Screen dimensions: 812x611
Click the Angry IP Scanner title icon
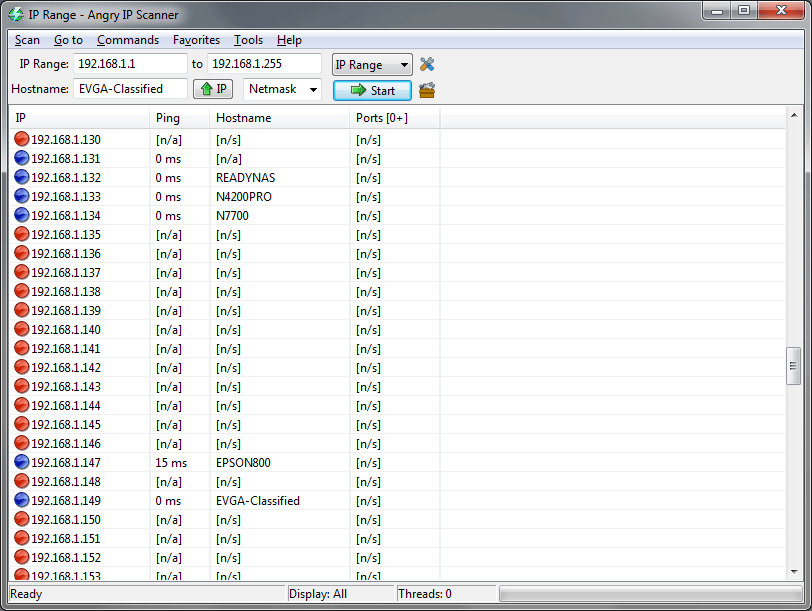pos(16,14)
